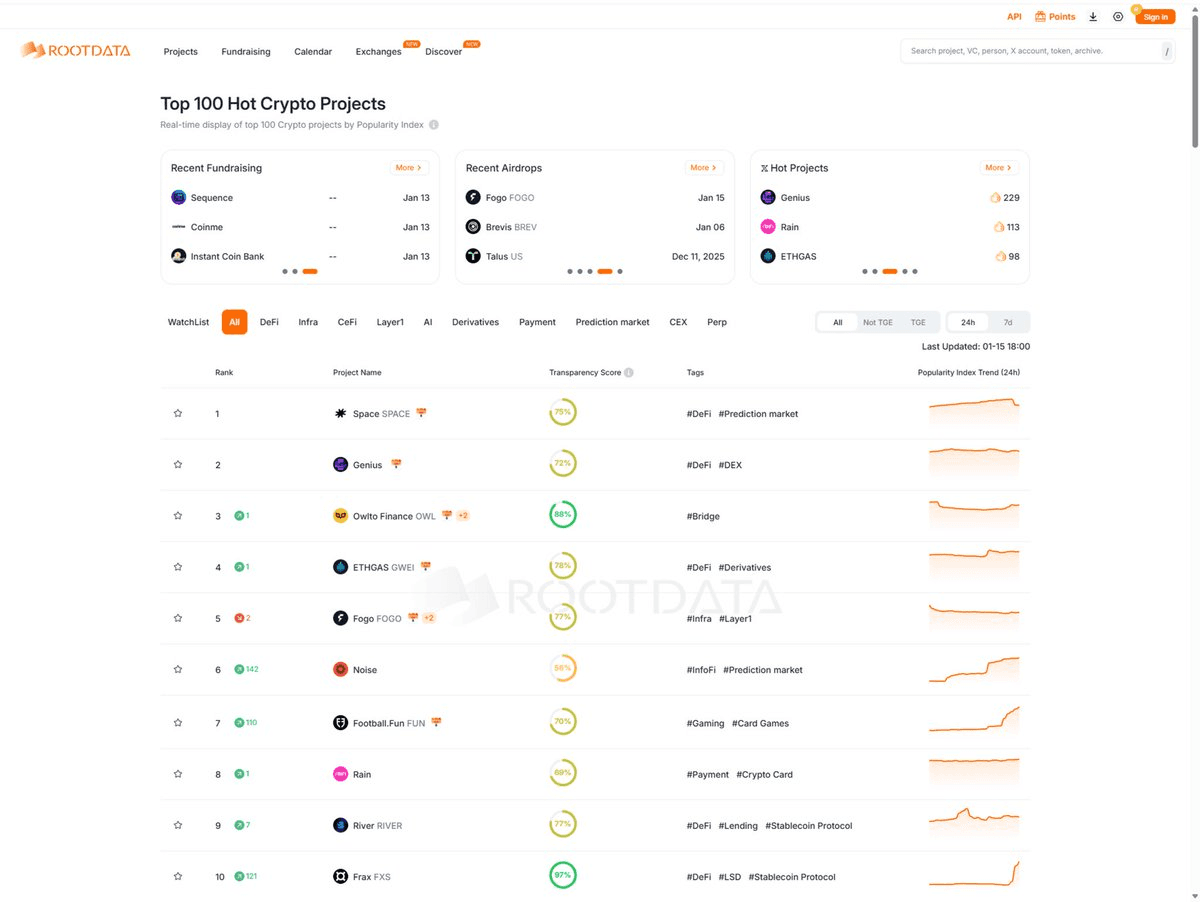Add Space SPACE to watchlist via star
Viewport: 1200px width, 902px height.
coord(178,413)
